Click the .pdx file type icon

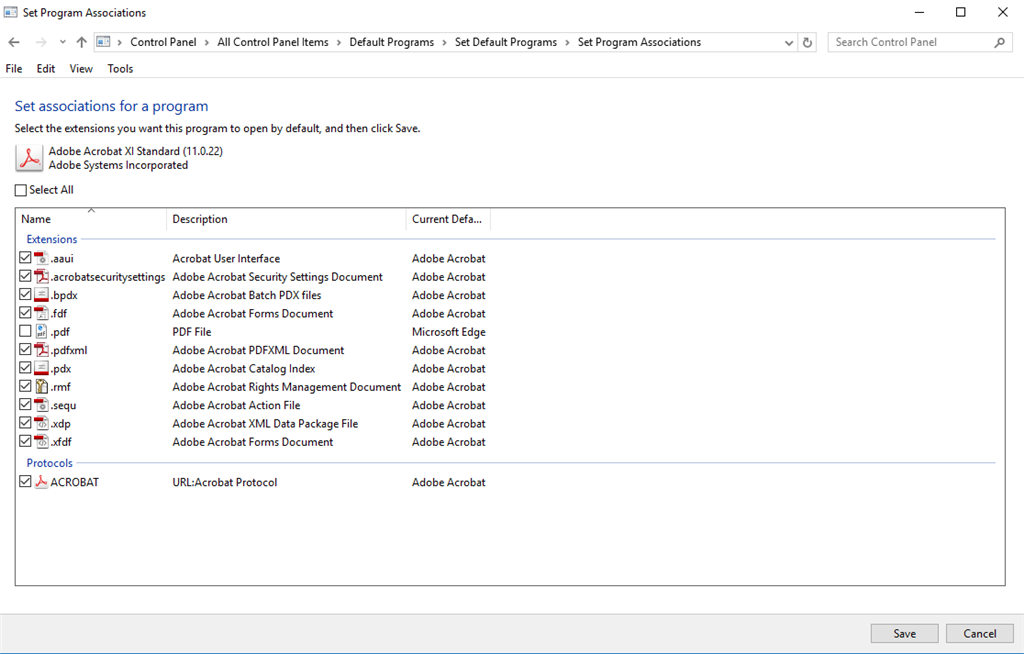[x=41, y=368]
